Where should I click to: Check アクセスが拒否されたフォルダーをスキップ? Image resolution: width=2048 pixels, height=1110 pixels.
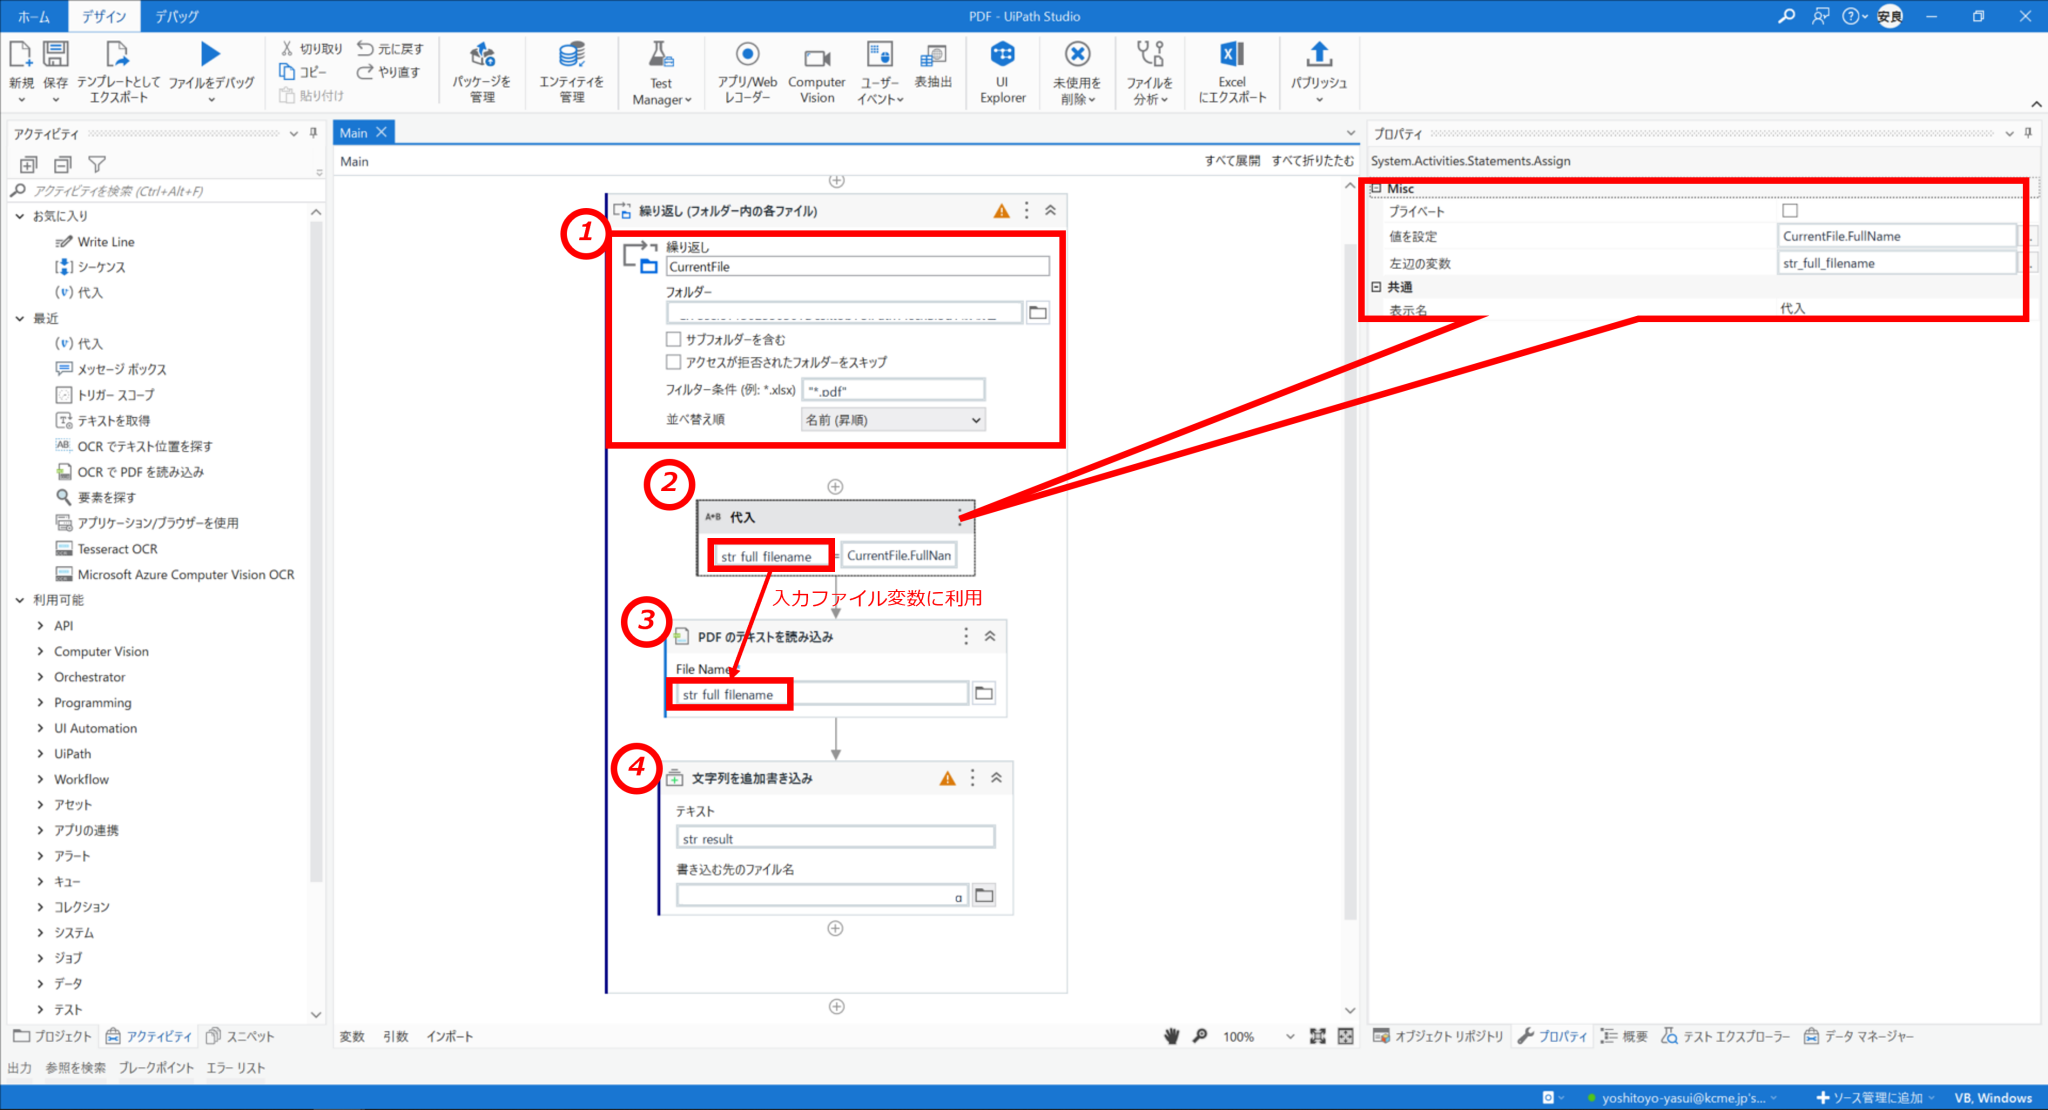pos(674,362)
